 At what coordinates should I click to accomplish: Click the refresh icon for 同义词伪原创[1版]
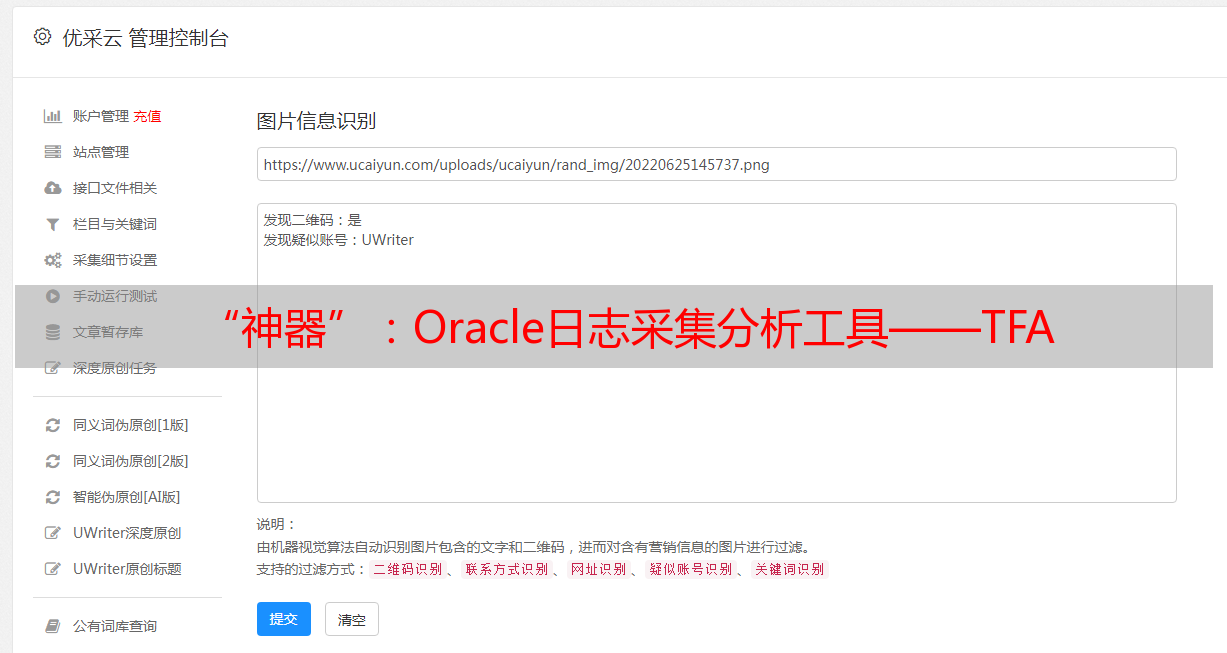[53, 425]
